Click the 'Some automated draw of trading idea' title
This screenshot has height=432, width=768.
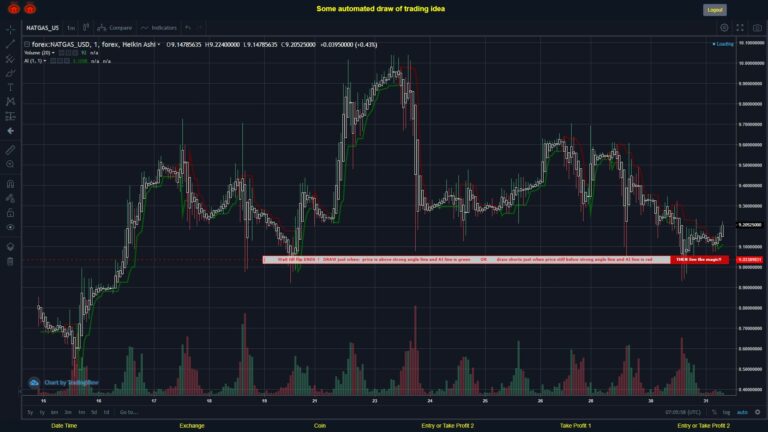pyautogui.click(x=381, y=9)
